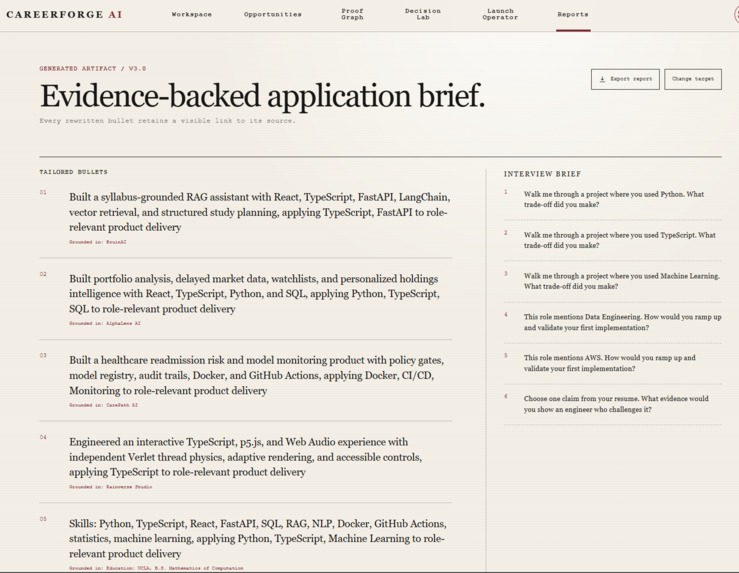The height and width of the screenshot is (573, 739).
Task: Click the Change target button
Action: click(693, 79)
